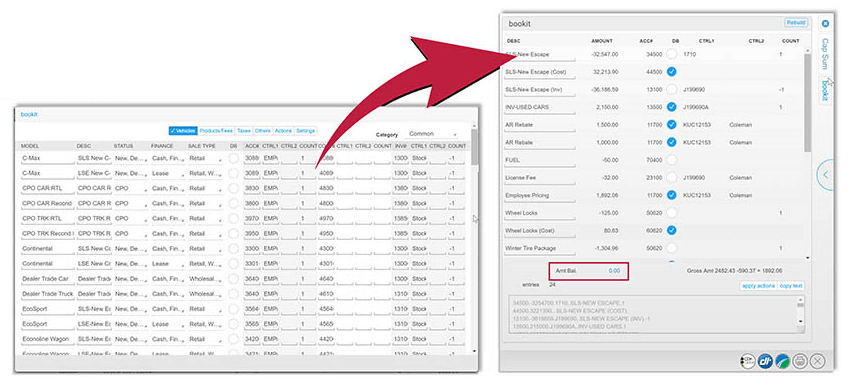This screenshot has height=377, width=855.
Task: Open the Cap Sum side tab
Action: tap(825, 55)
